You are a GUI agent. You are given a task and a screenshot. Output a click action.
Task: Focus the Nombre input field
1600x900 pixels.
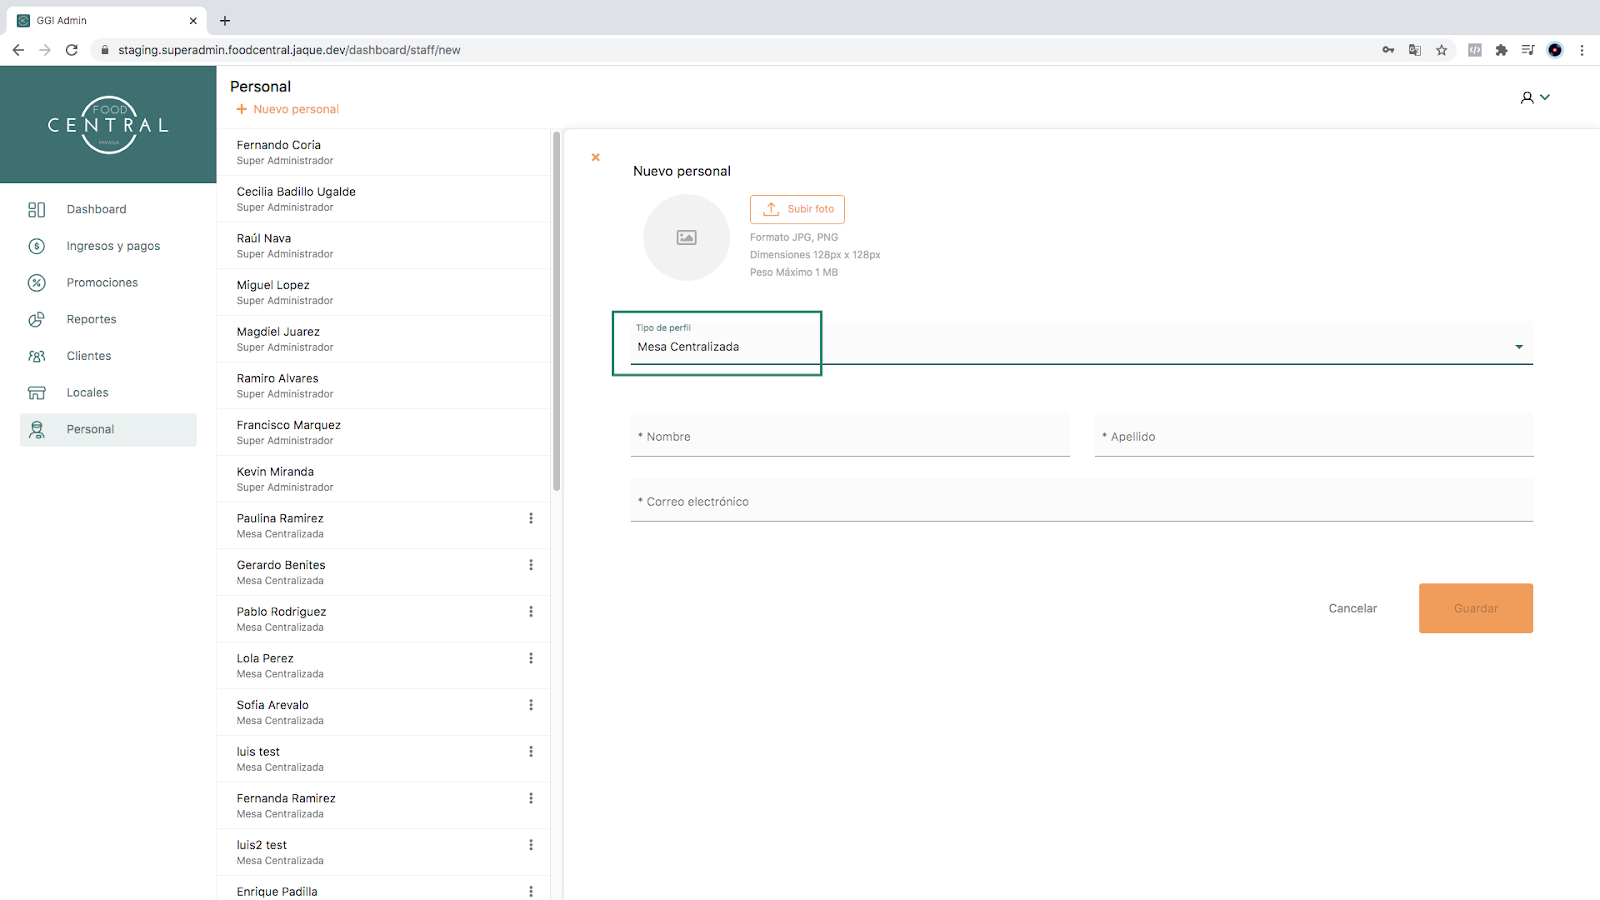850,435
